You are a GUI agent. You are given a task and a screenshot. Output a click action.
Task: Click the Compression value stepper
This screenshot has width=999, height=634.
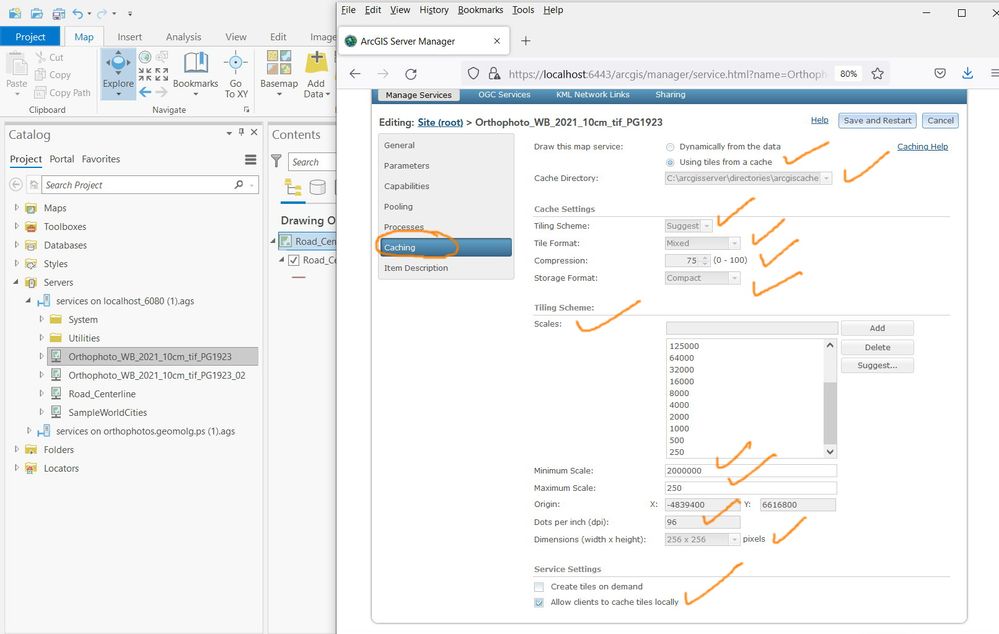point(705,261)
